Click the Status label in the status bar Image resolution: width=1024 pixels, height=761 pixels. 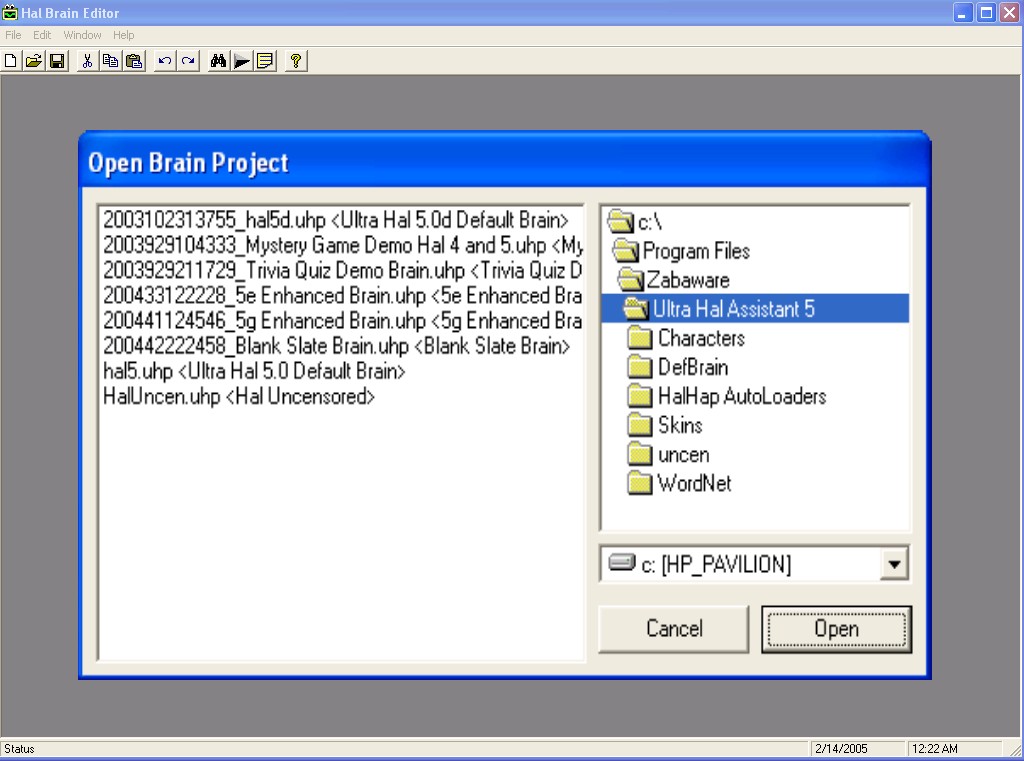19,749
